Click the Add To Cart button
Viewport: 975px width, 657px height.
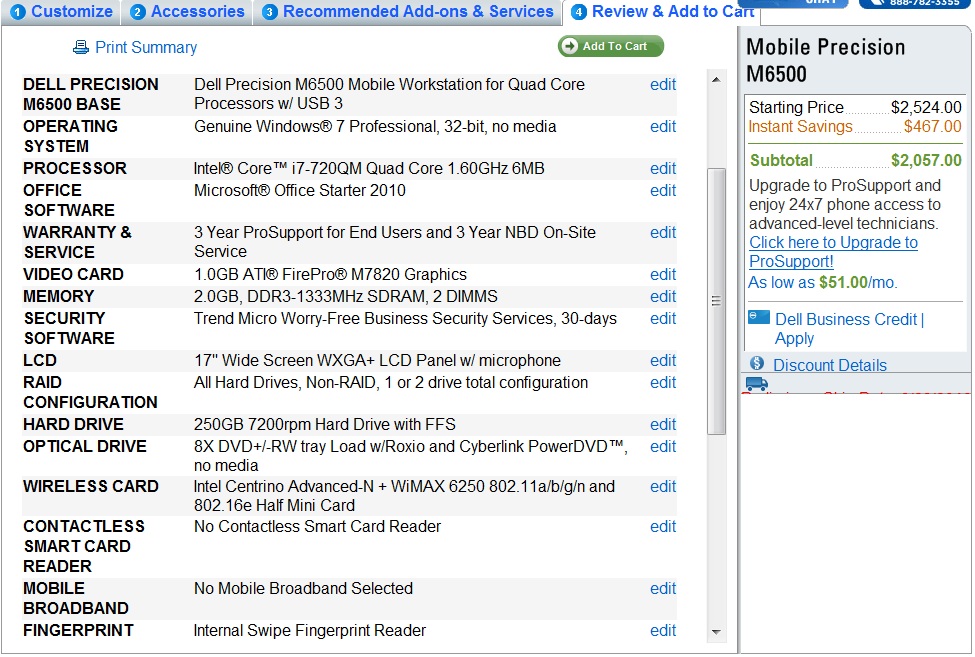click(611, 46)
